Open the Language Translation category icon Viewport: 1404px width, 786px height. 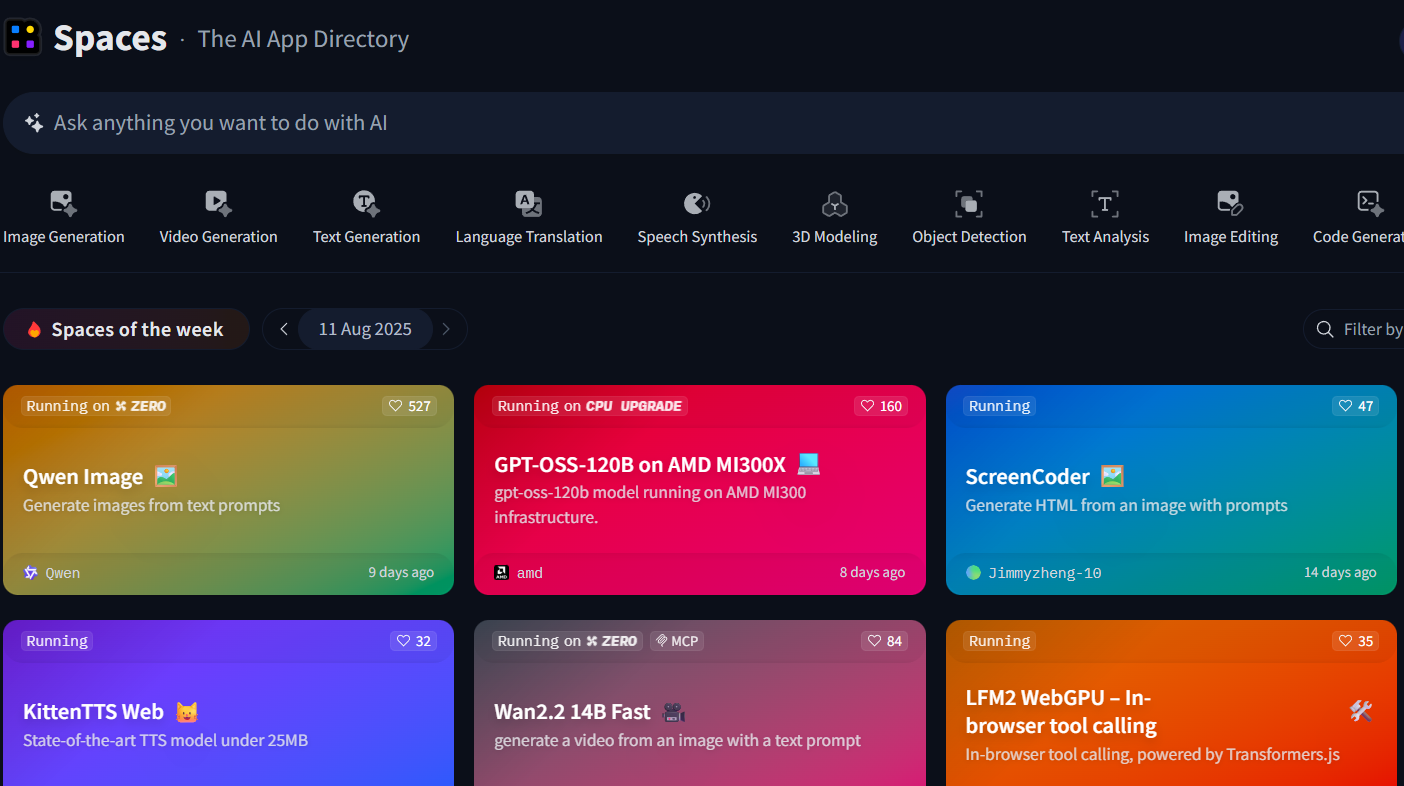coord(529,203)
